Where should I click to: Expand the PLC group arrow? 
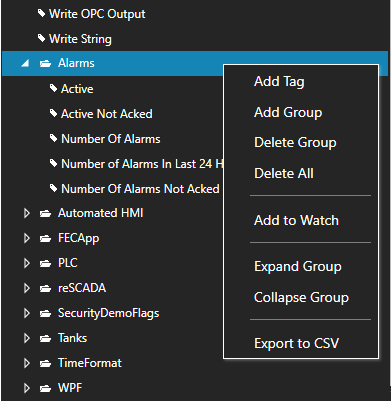point(27,263)
